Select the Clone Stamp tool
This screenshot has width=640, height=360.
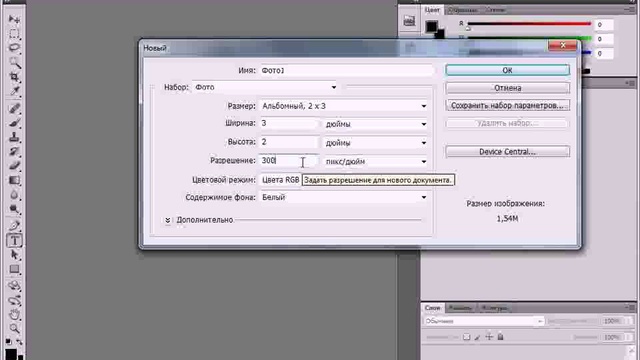point(14,137)
